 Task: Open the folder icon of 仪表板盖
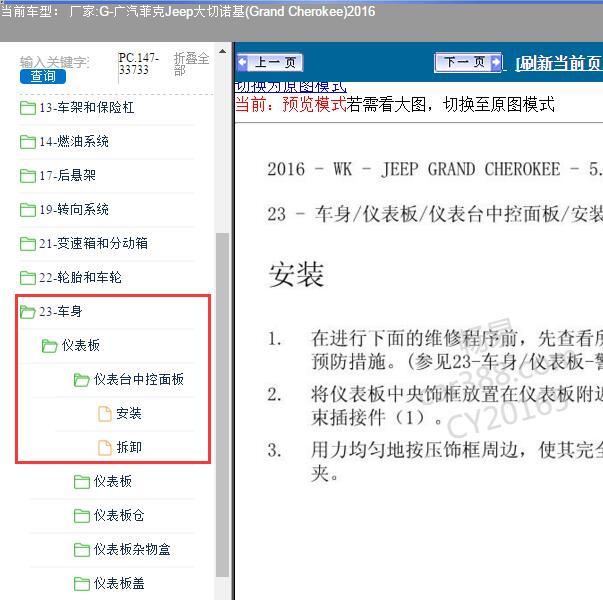pos(82,583)
